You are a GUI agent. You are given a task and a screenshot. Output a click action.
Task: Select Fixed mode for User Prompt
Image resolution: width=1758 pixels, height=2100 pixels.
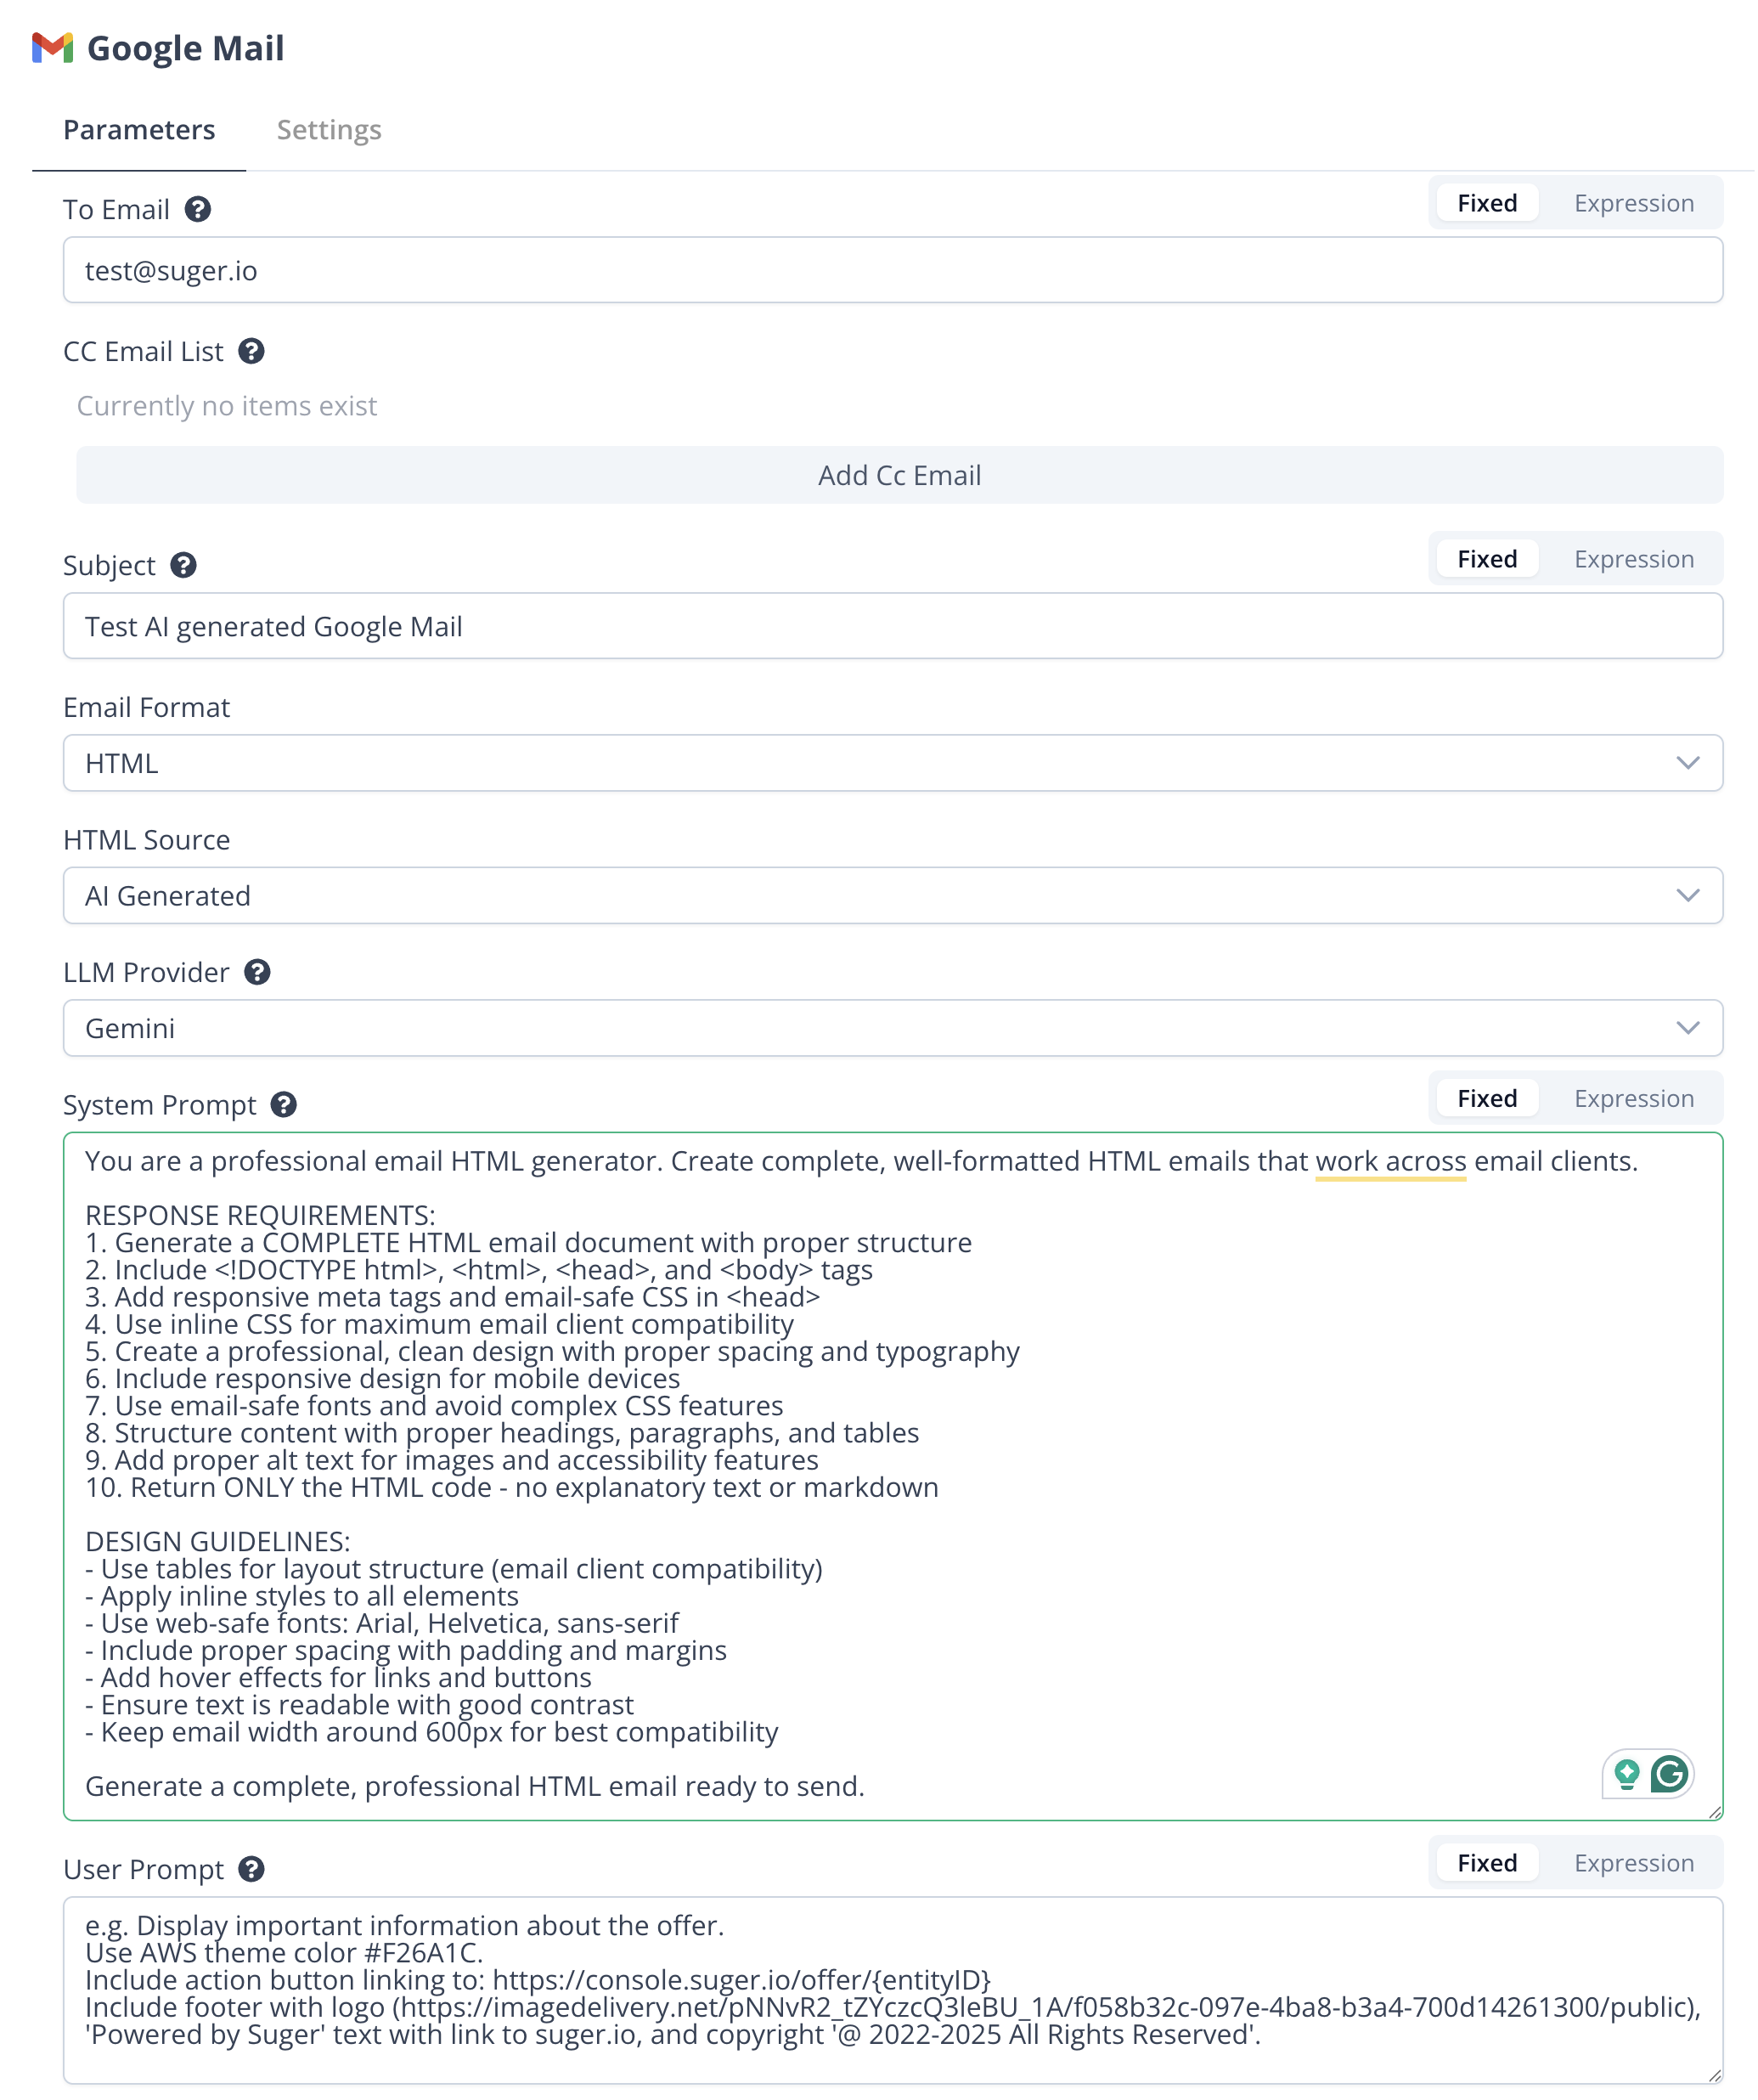[1488, 1865]
